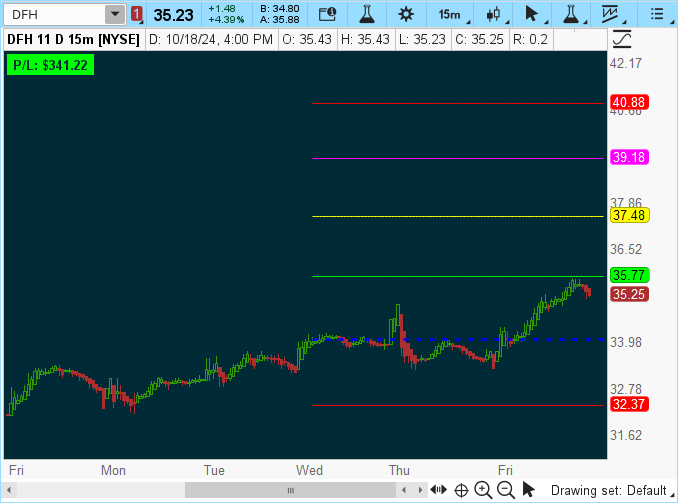Open the news and alerts calendar icon

tap(327, 14)
